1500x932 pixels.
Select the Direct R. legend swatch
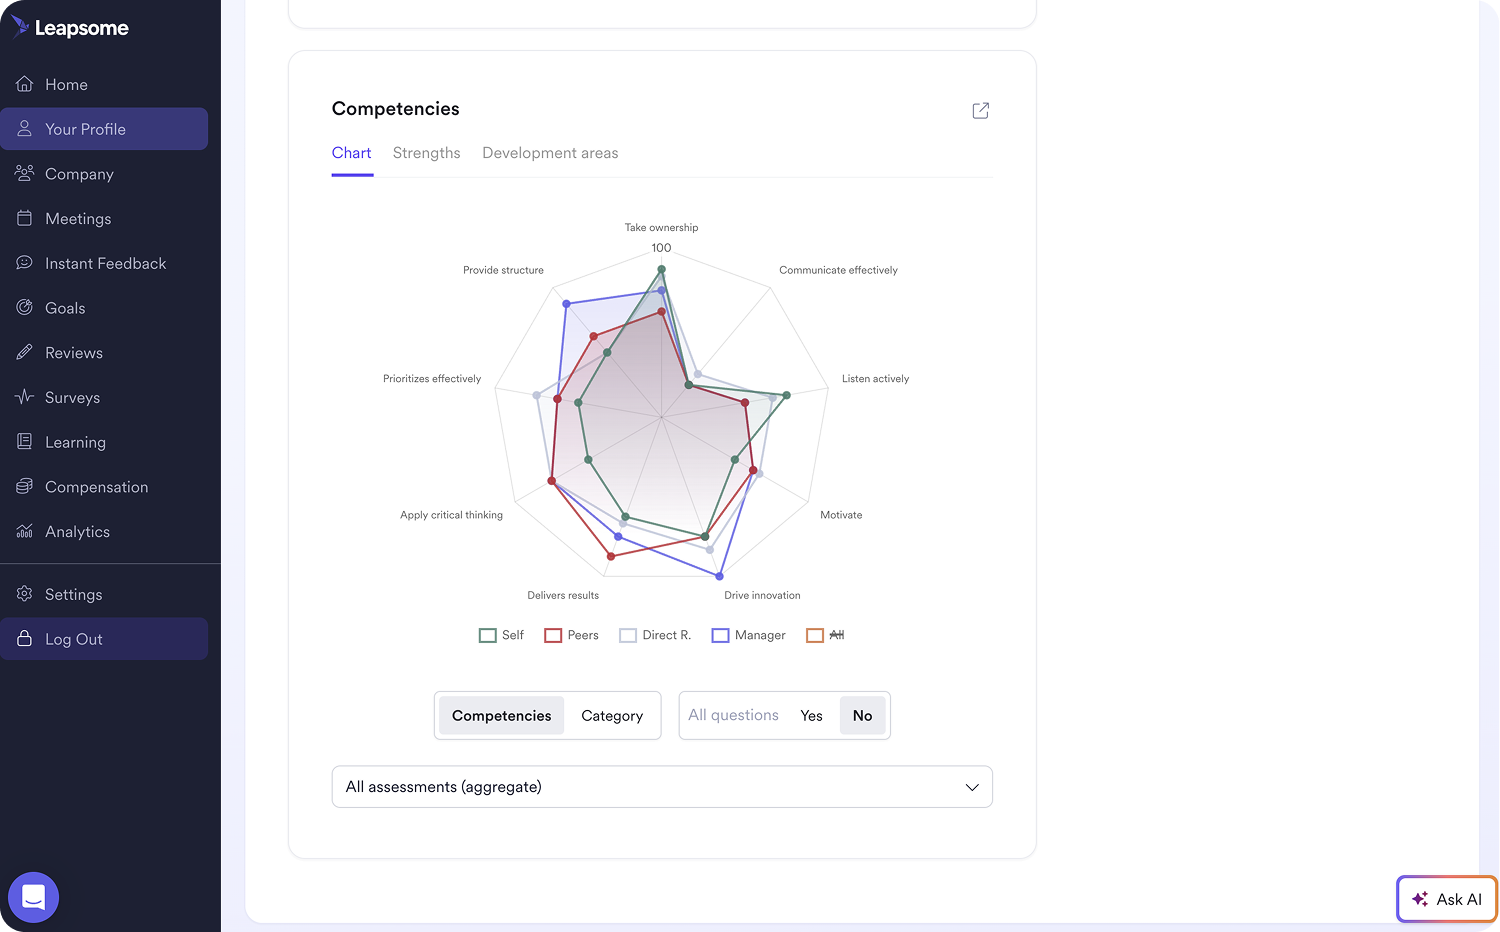tap(628, 635)
